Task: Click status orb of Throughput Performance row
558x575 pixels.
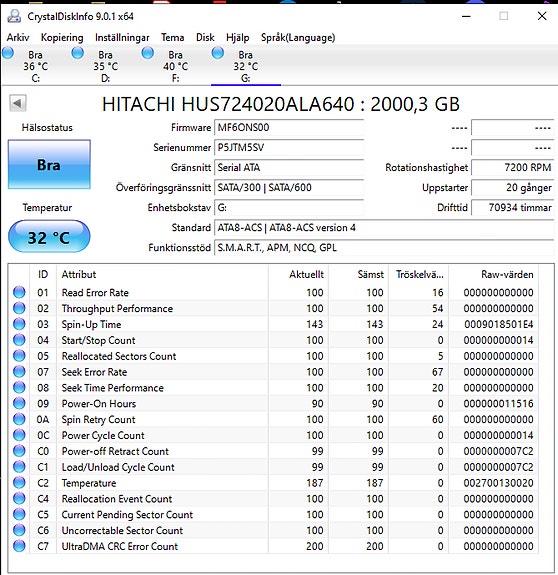Action: click(19, 308)
